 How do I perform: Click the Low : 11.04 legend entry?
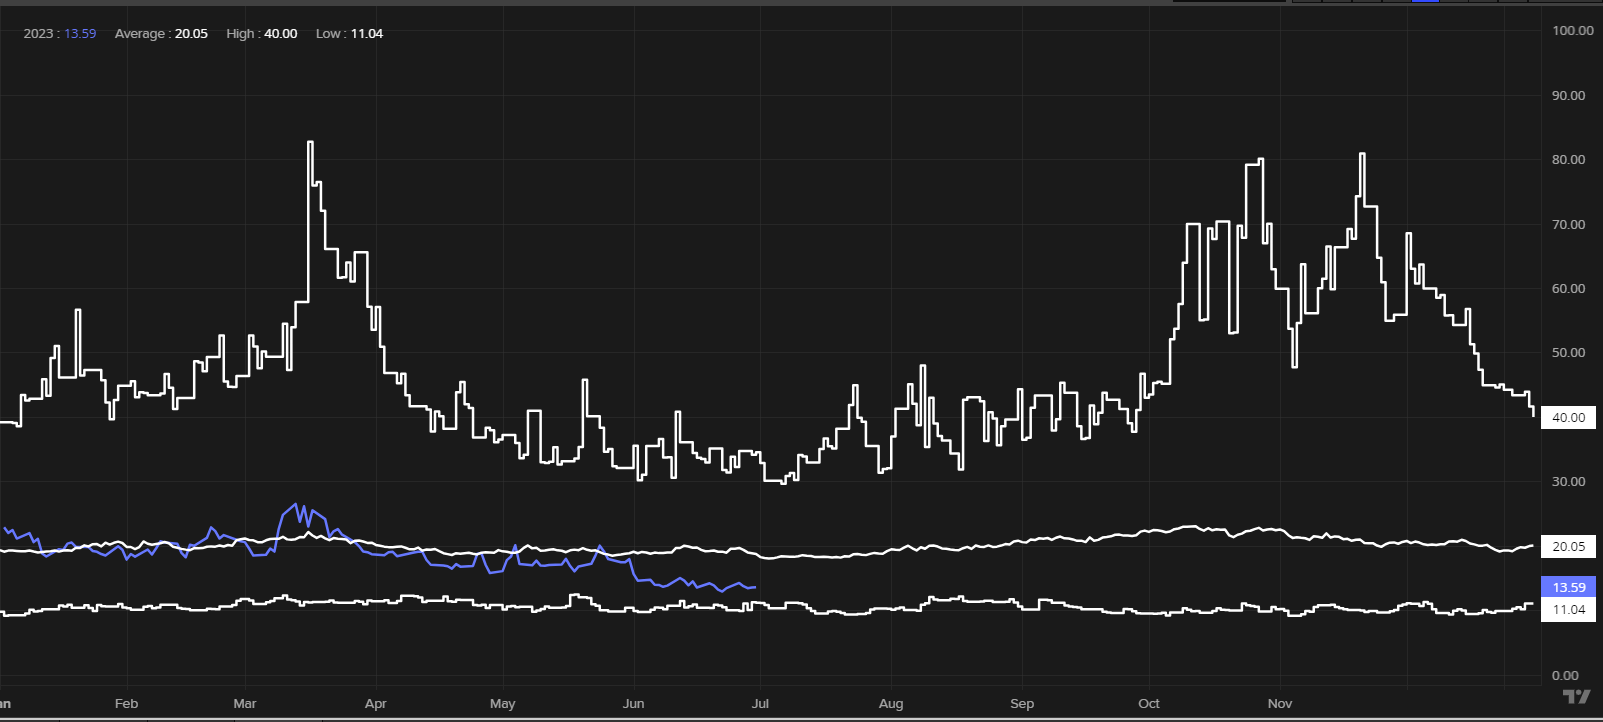click(349, 34)
